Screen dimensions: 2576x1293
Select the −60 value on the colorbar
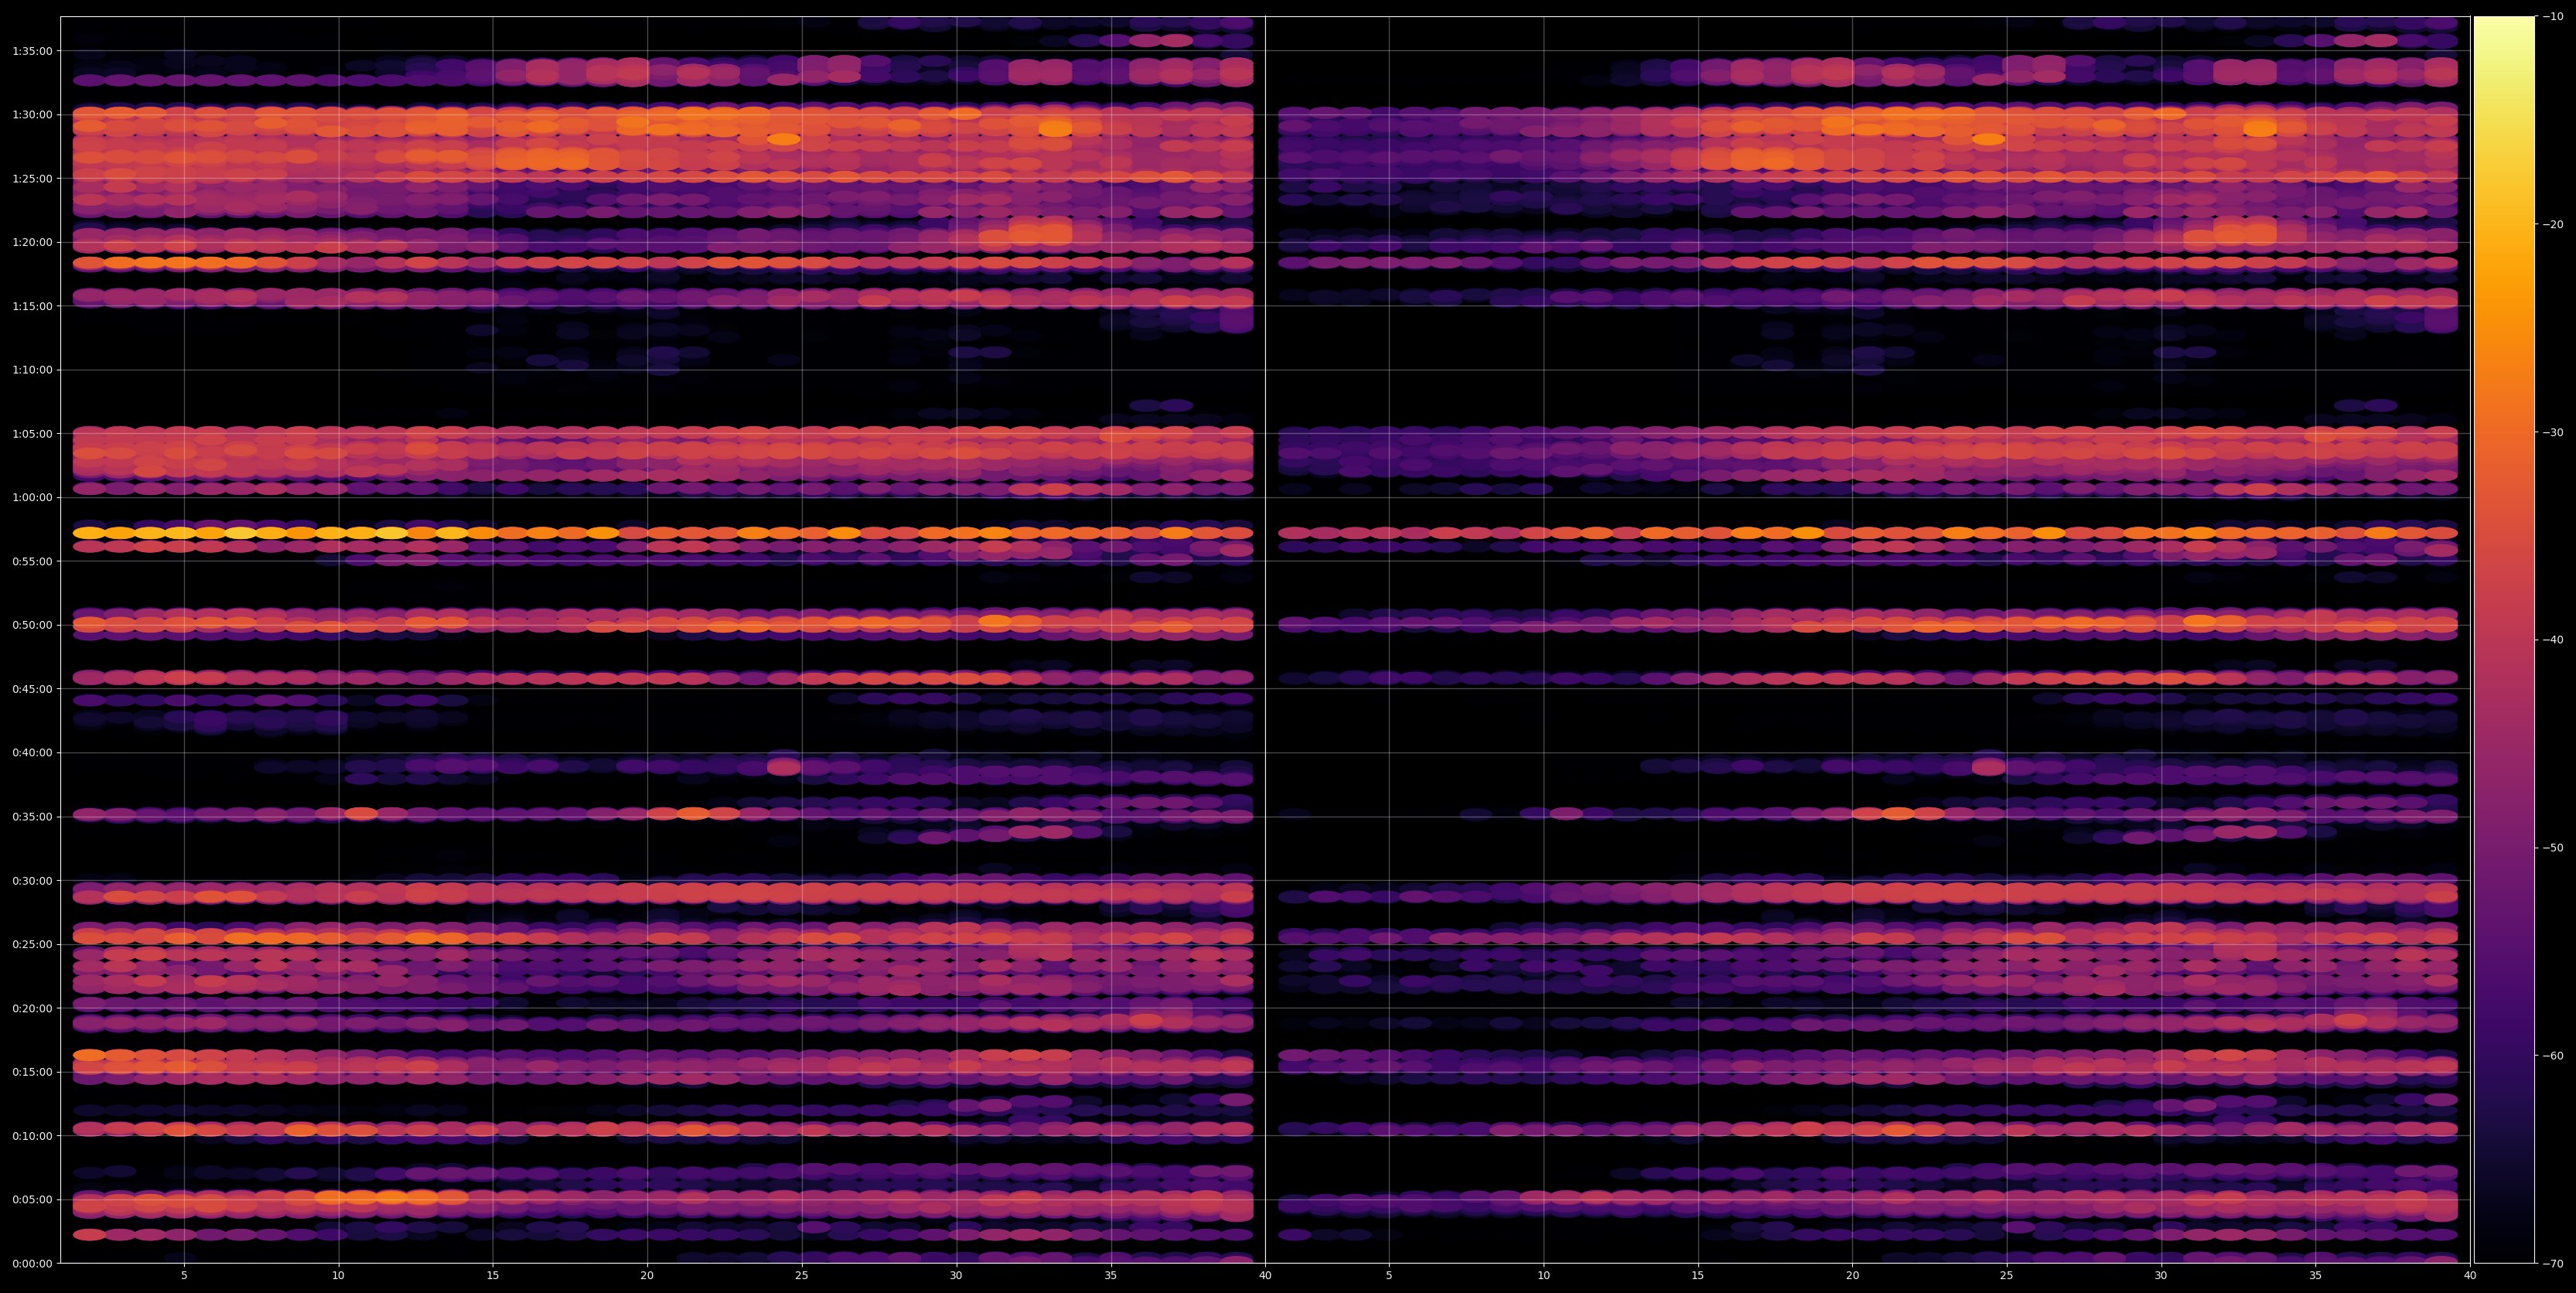(x=2552, y=1055)
